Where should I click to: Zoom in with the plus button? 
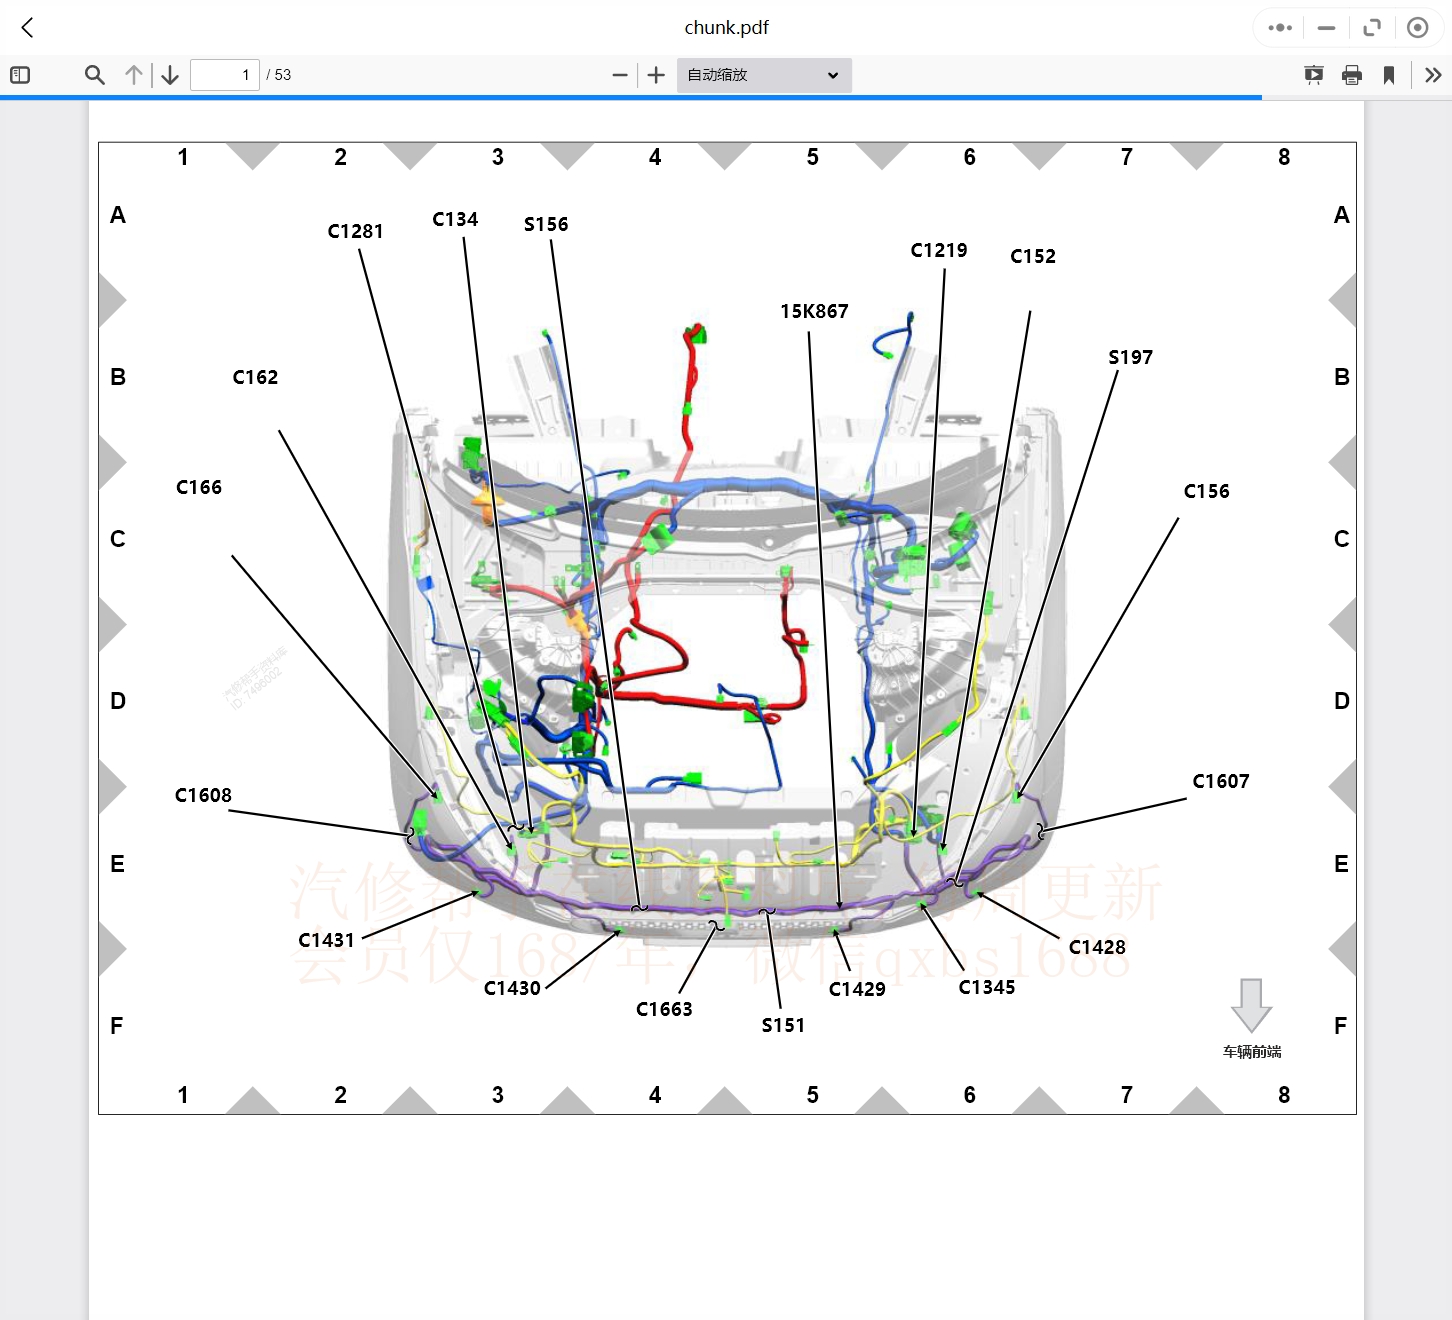(656, 75)
